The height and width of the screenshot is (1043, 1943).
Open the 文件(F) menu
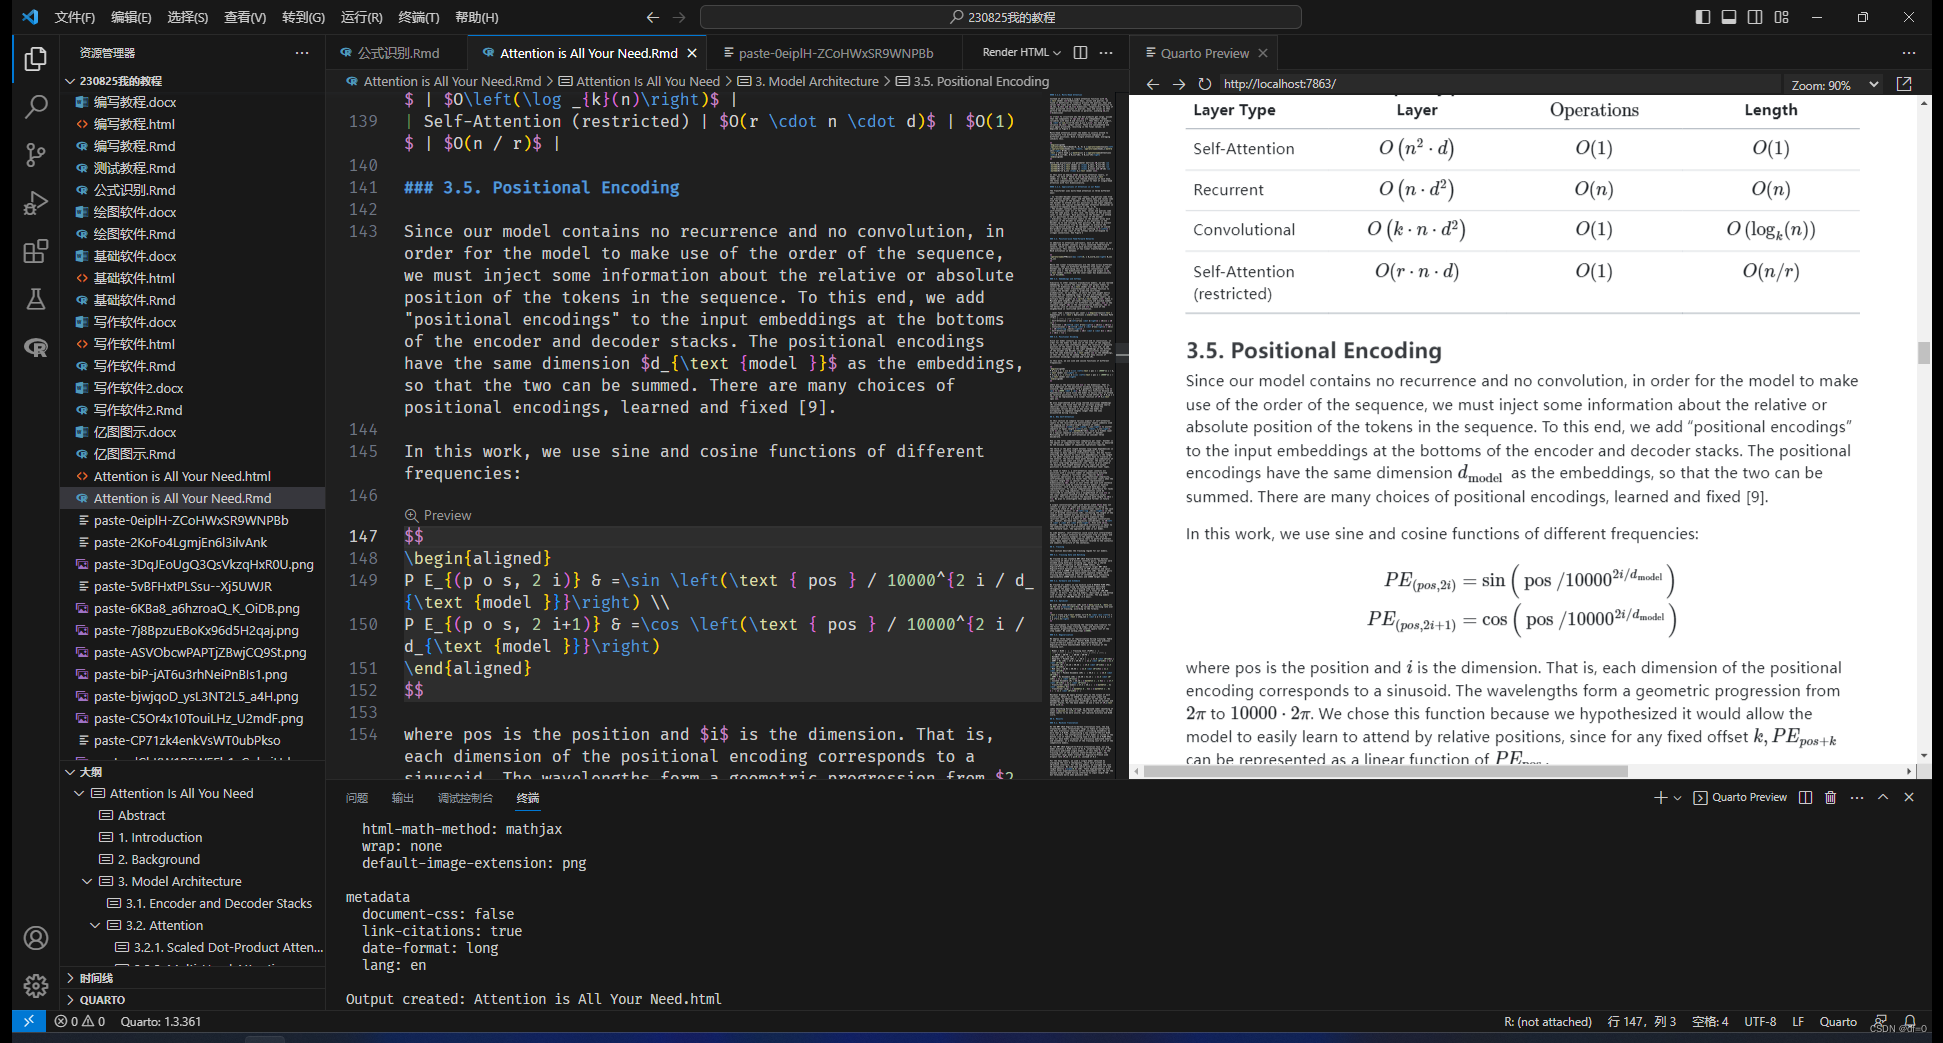point(74,17)
